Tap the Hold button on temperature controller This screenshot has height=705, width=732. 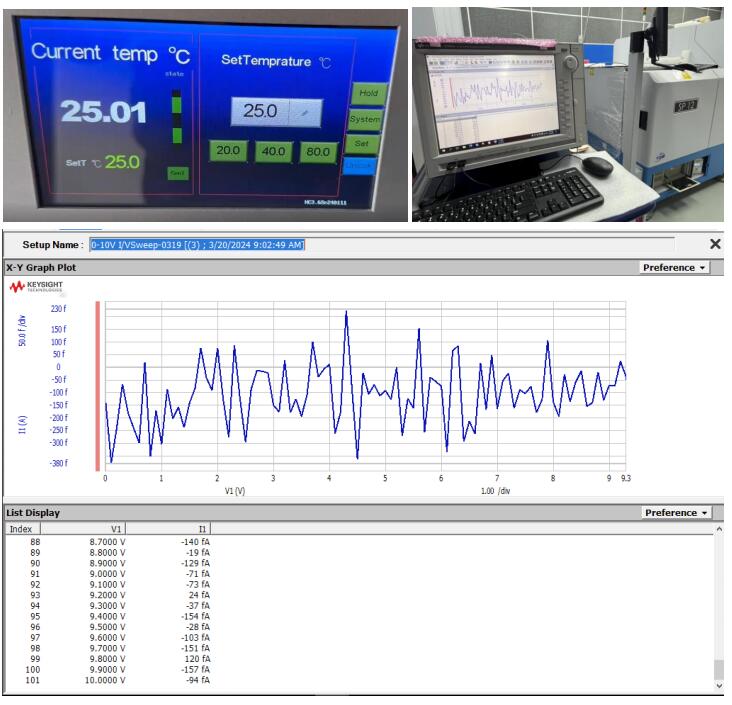pos(369,93)
